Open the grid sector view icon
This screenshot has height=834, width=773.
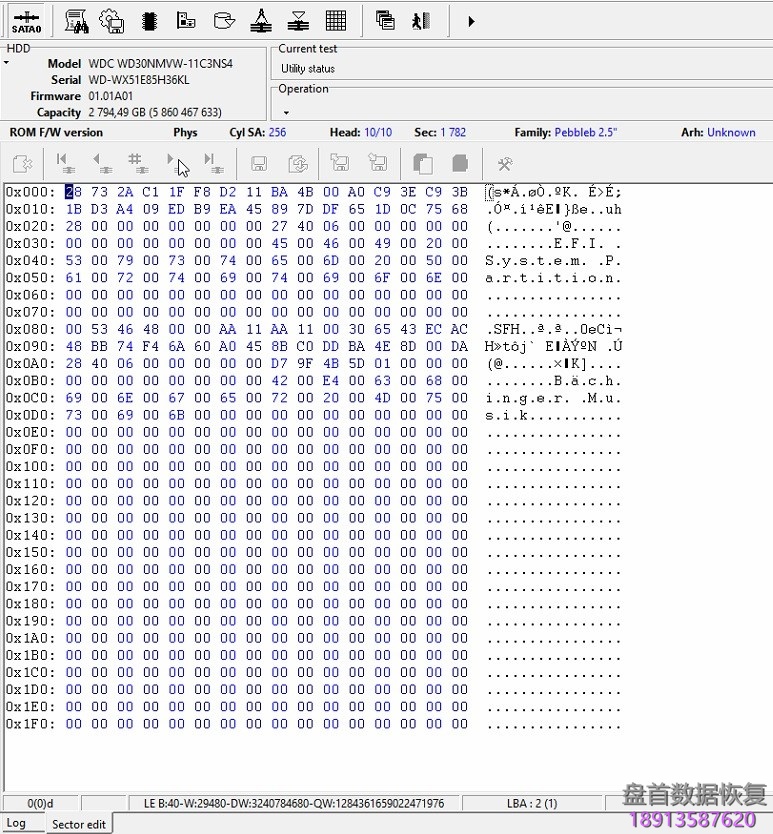[x=336, y=21]
